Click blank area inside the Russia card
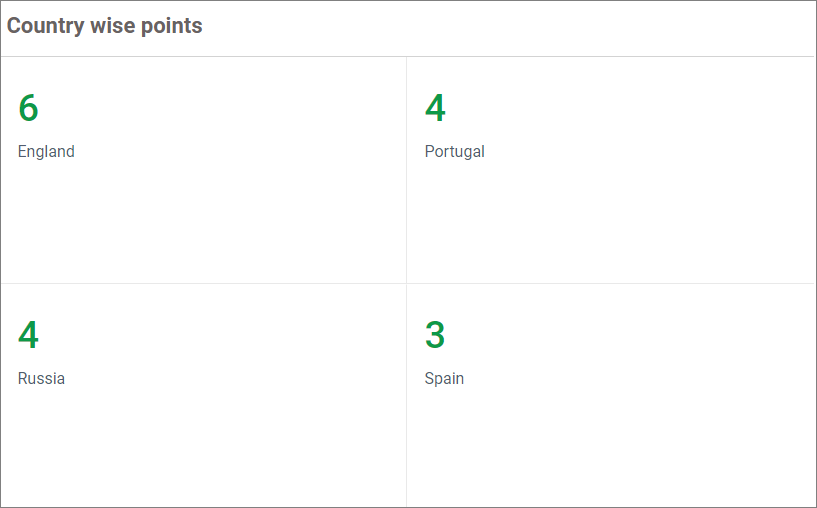Image resolution: width=817 pixels, height=508 pixels. pos(200,445)
